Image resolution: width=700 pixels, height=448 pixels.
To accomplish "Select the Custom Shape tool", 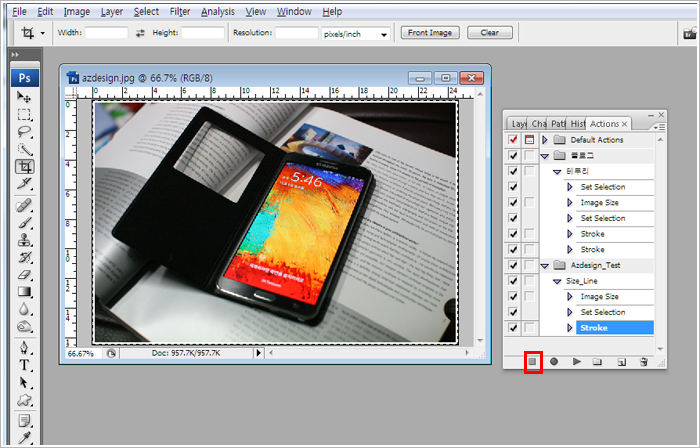I will pos(24,400).
